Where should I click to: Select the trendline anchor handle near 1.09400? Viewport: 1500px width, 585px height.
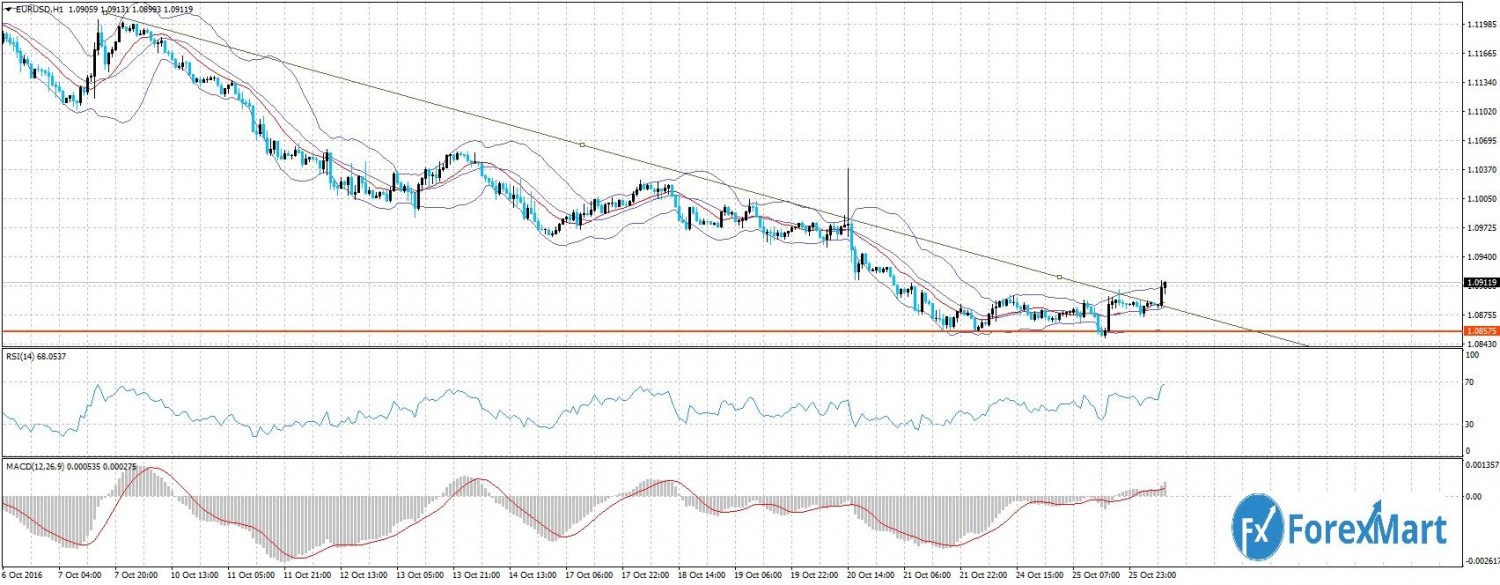[x=1059, y=276]
